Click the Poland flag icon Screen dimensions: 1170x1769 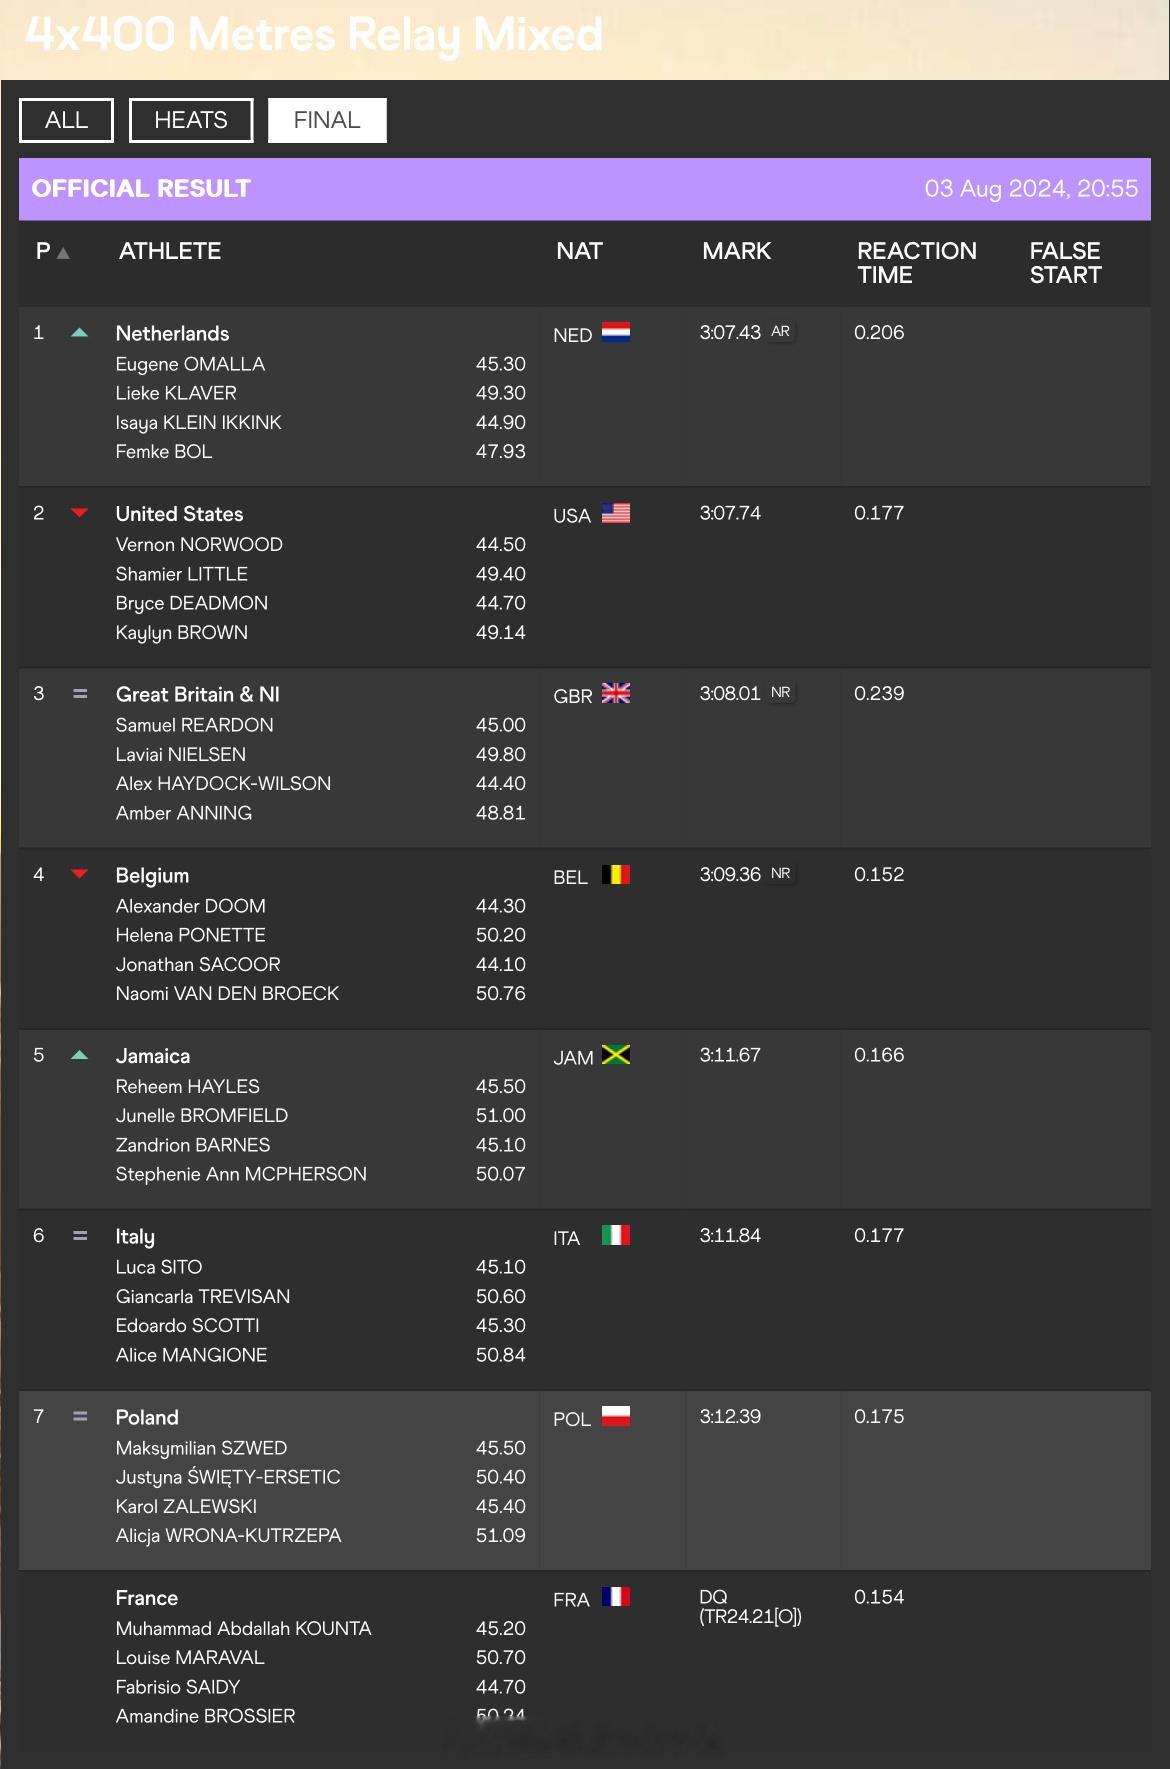(x=615, y=1417)
